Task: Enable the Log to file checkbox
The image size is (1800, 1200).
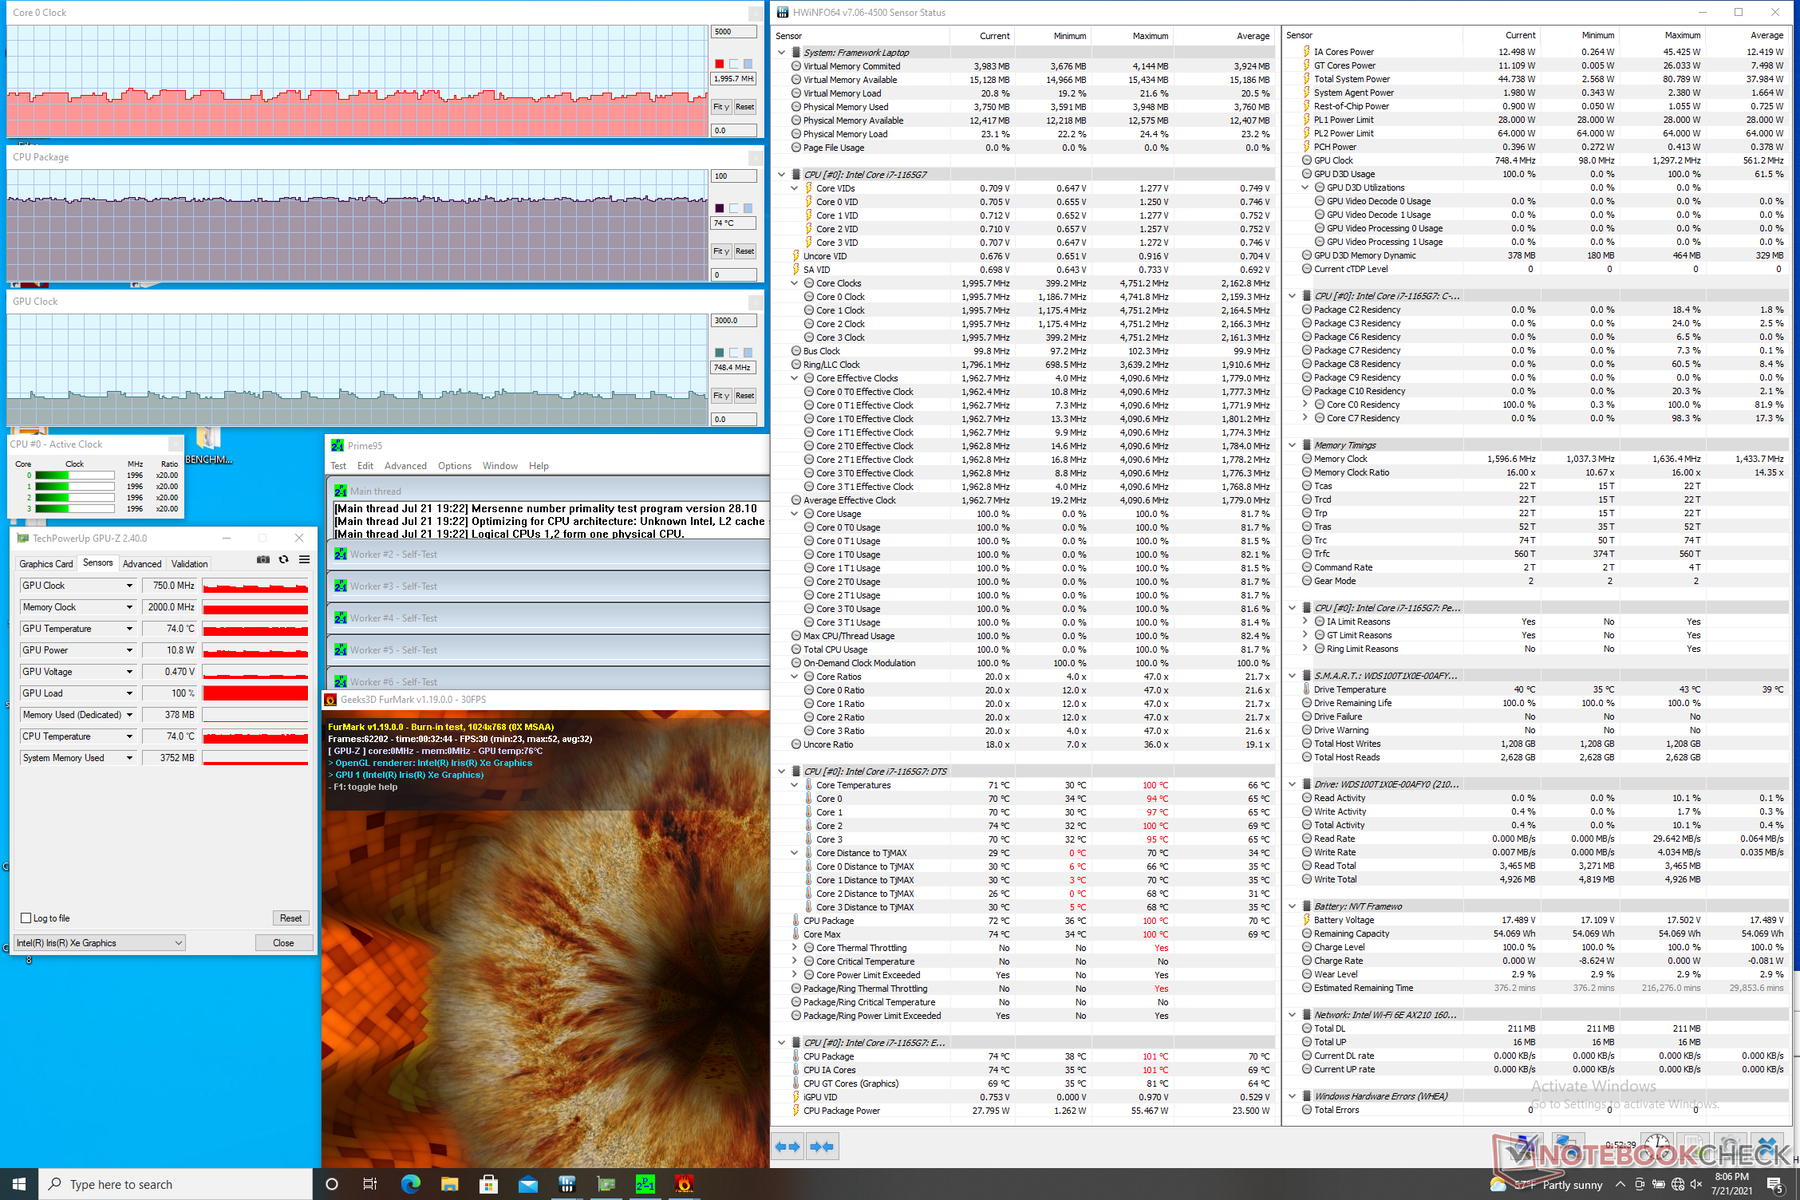Action: pyautogui.click(x=26, y=918)
